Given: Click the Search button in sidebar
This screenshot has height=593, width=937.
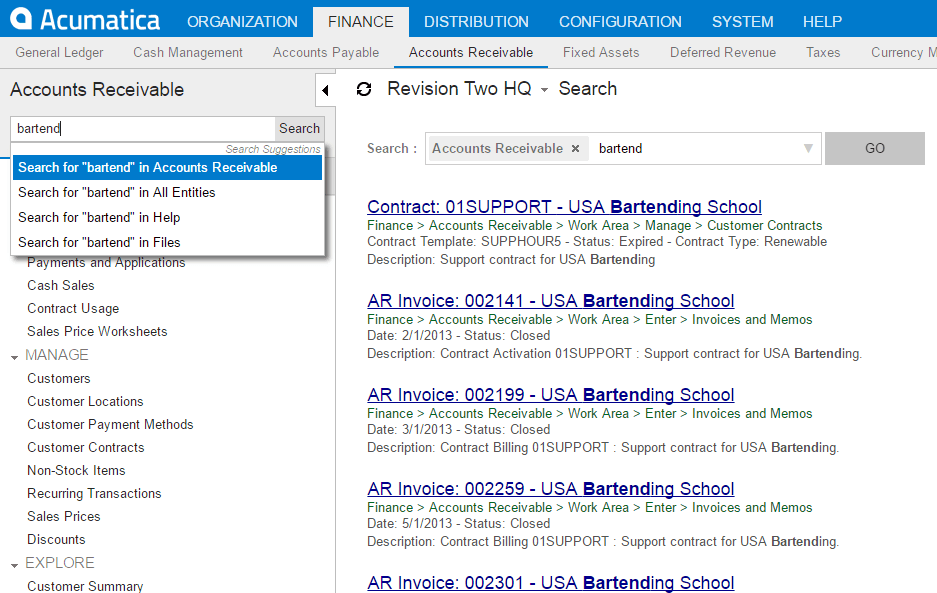Looking at the screenshot, I should [299, 129].
